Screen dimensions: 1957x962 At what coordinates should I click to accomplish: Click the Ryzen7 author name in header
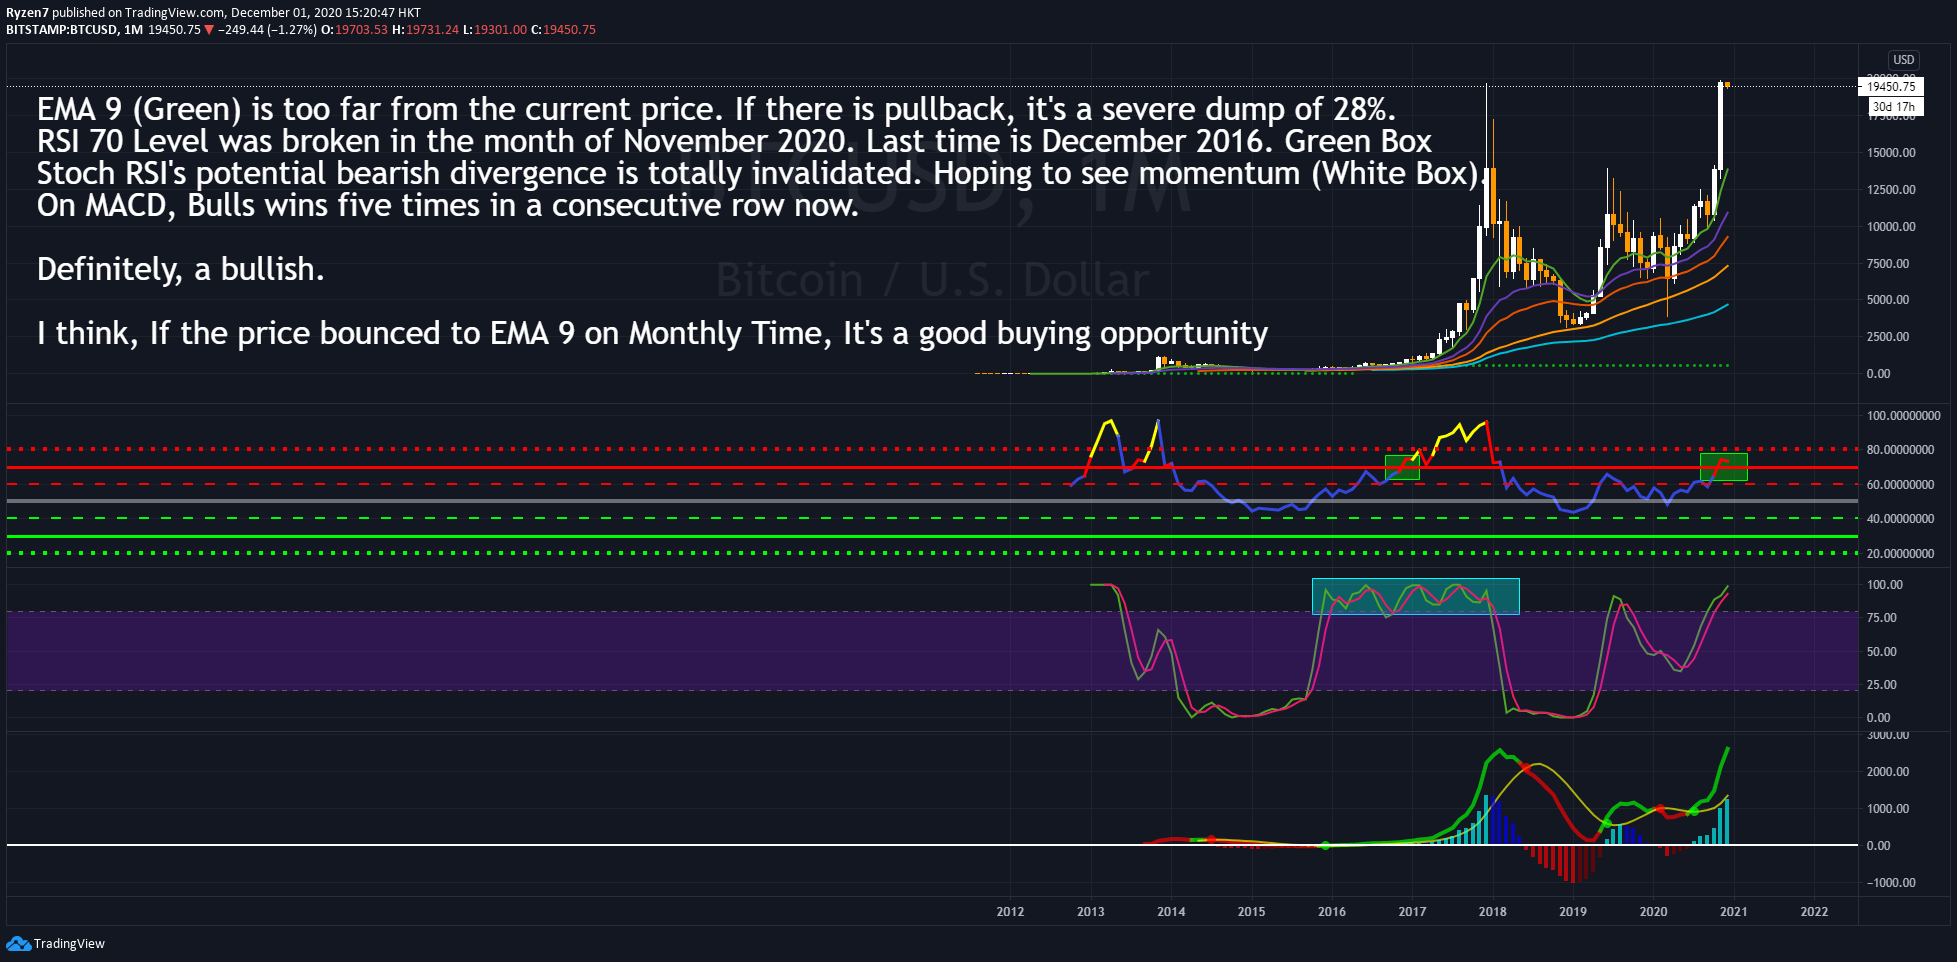pos(27,13)
